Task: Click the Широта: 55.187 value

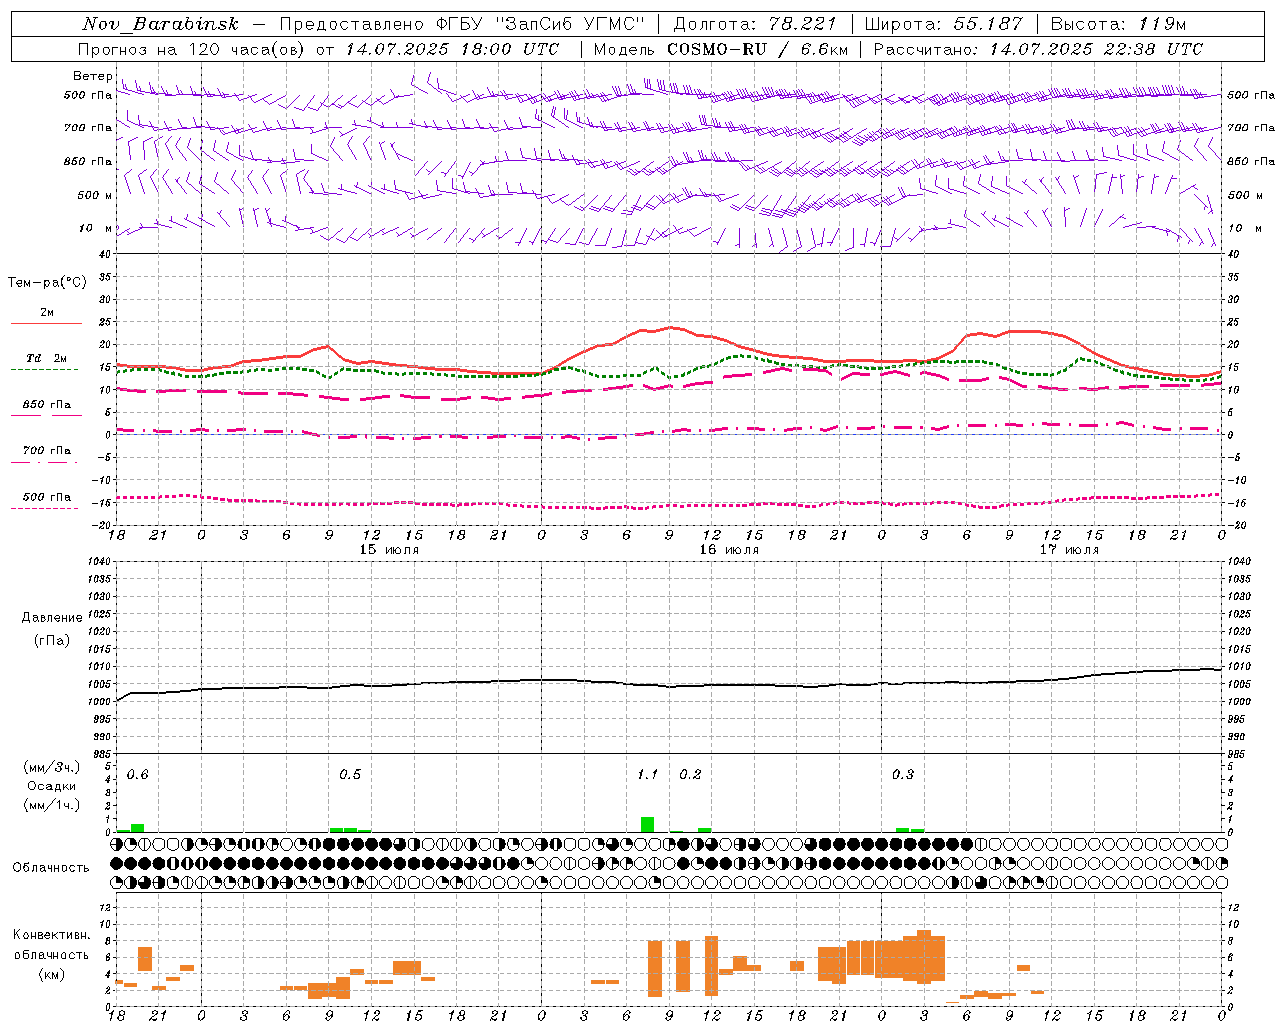Action: pyautogui.click(x=943, y=24)
